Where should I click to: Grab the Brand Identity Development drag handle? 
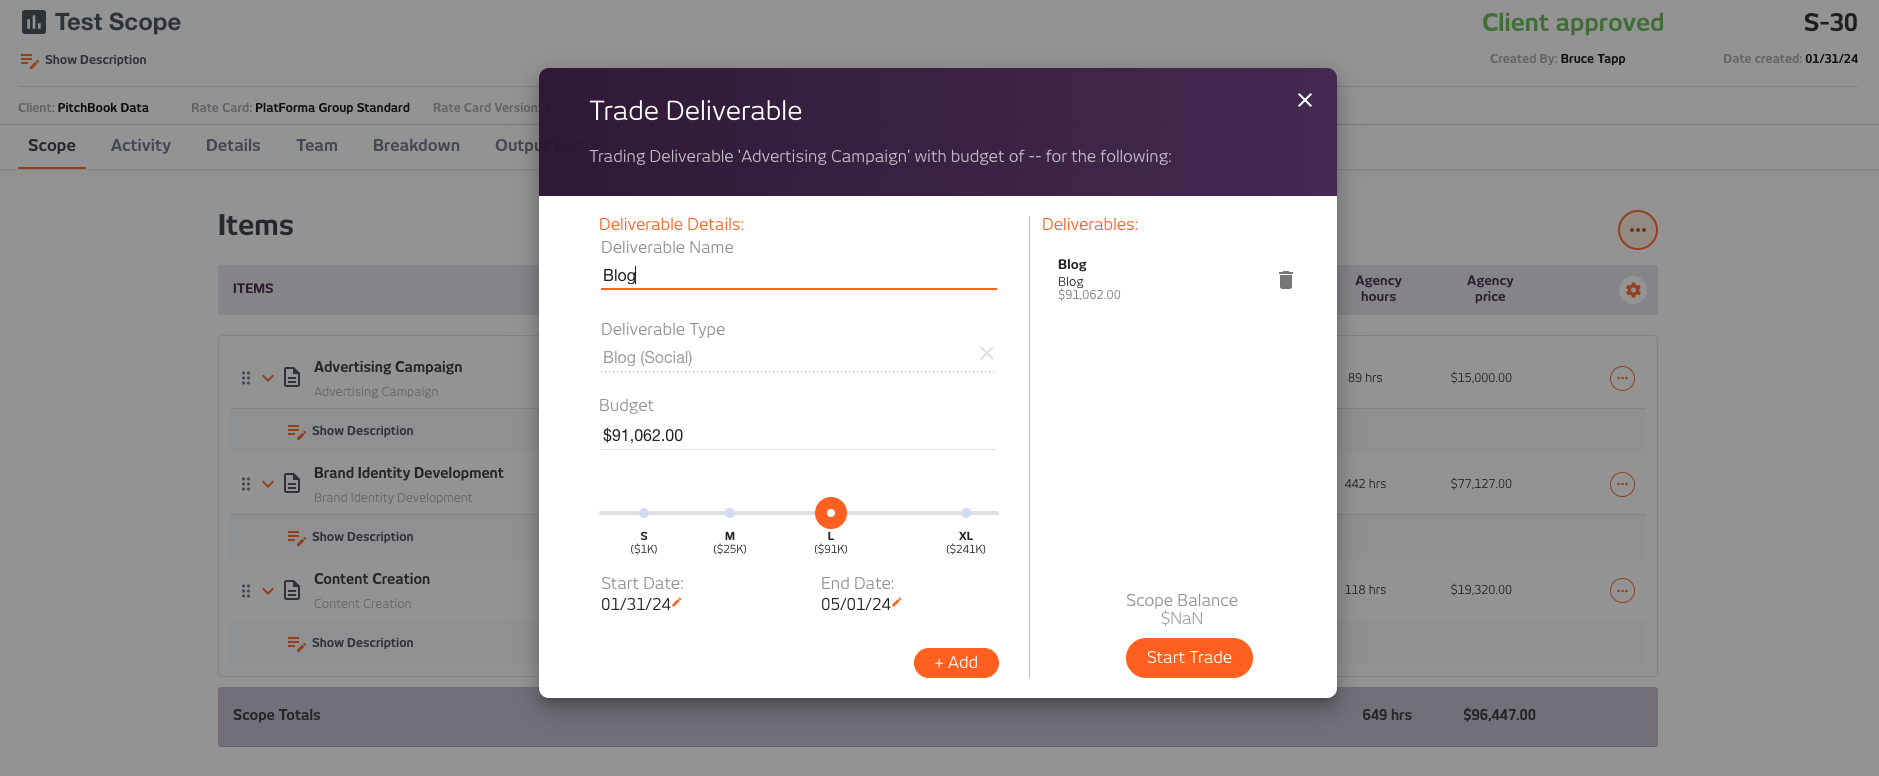coord(246,484)
